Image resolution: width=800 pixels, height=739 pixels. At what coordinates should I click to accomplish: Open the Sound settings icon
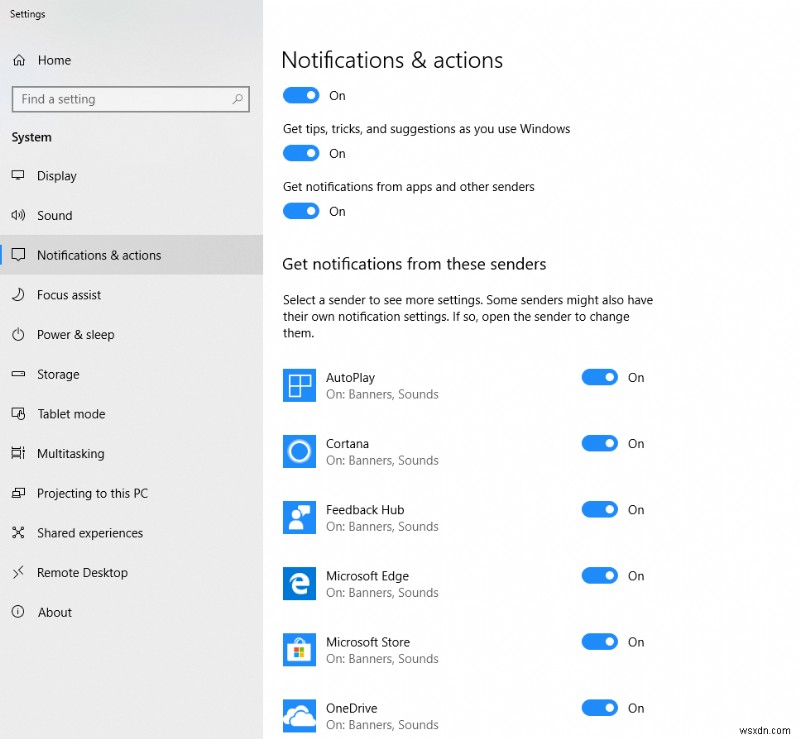point(19,215)
